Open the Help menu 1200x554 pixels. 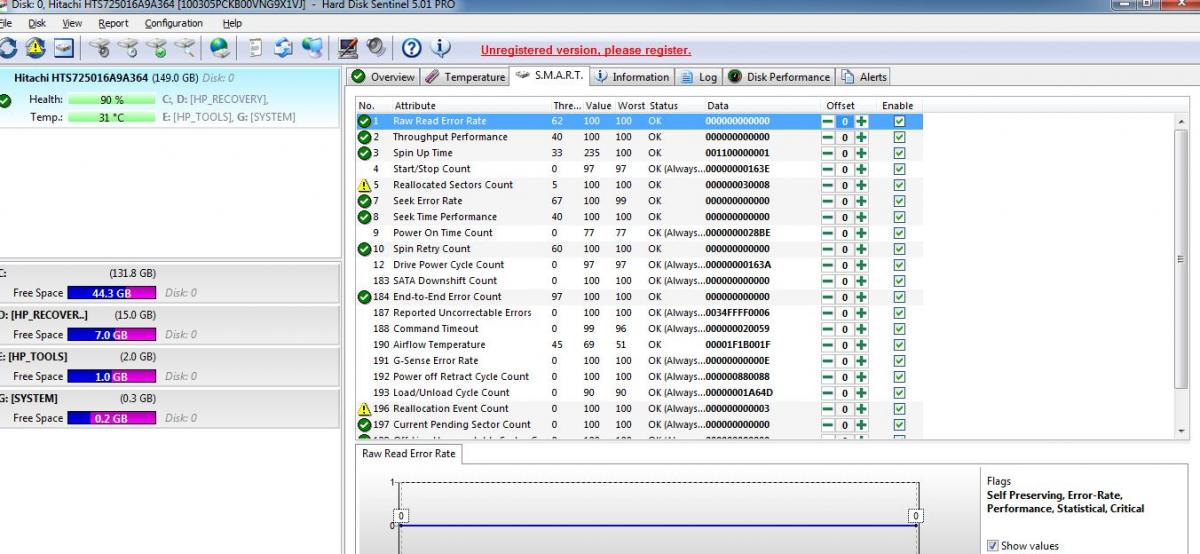click(232, 23)
